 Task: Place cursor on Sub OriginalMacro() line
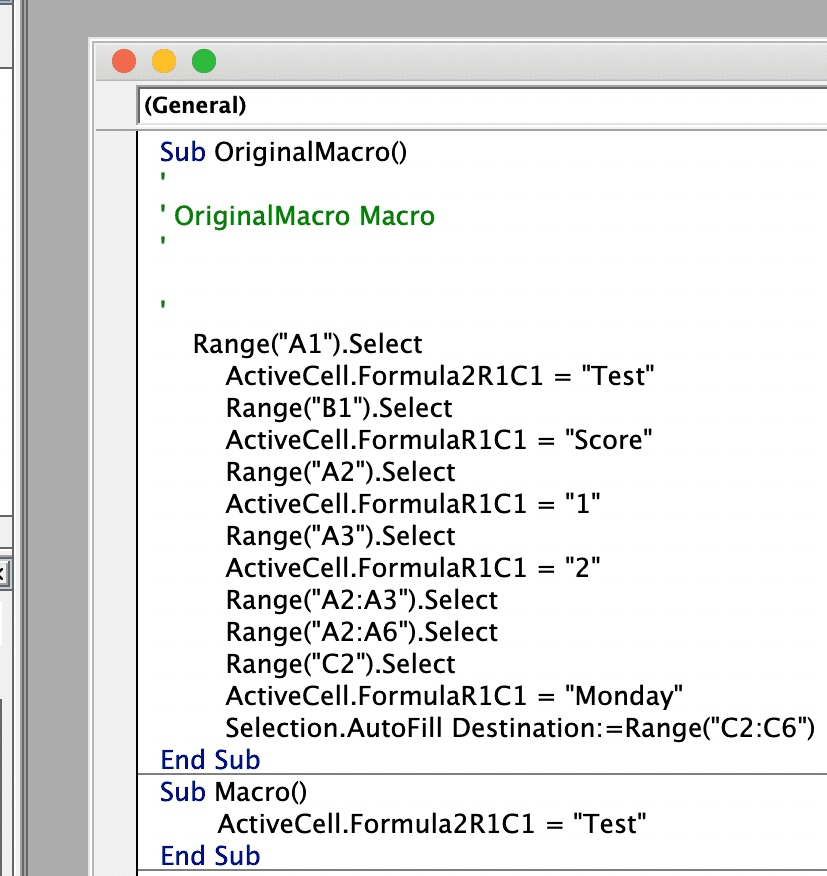pos(283,152)
